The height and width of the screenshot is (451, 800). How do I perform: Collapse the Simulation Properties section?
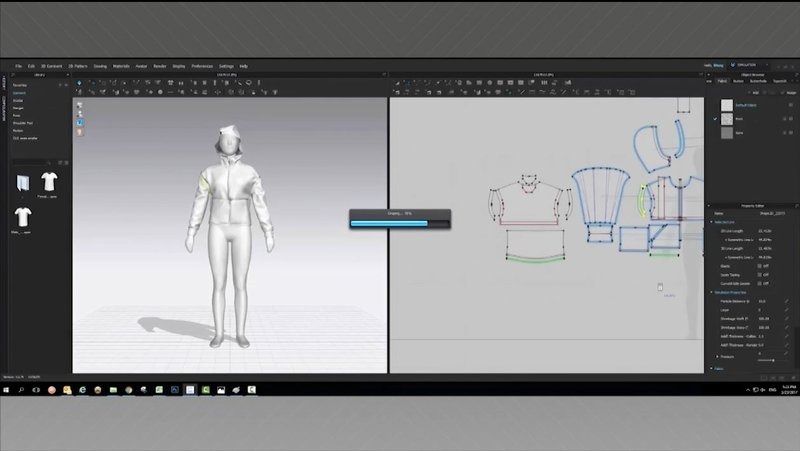click(712, 292)
